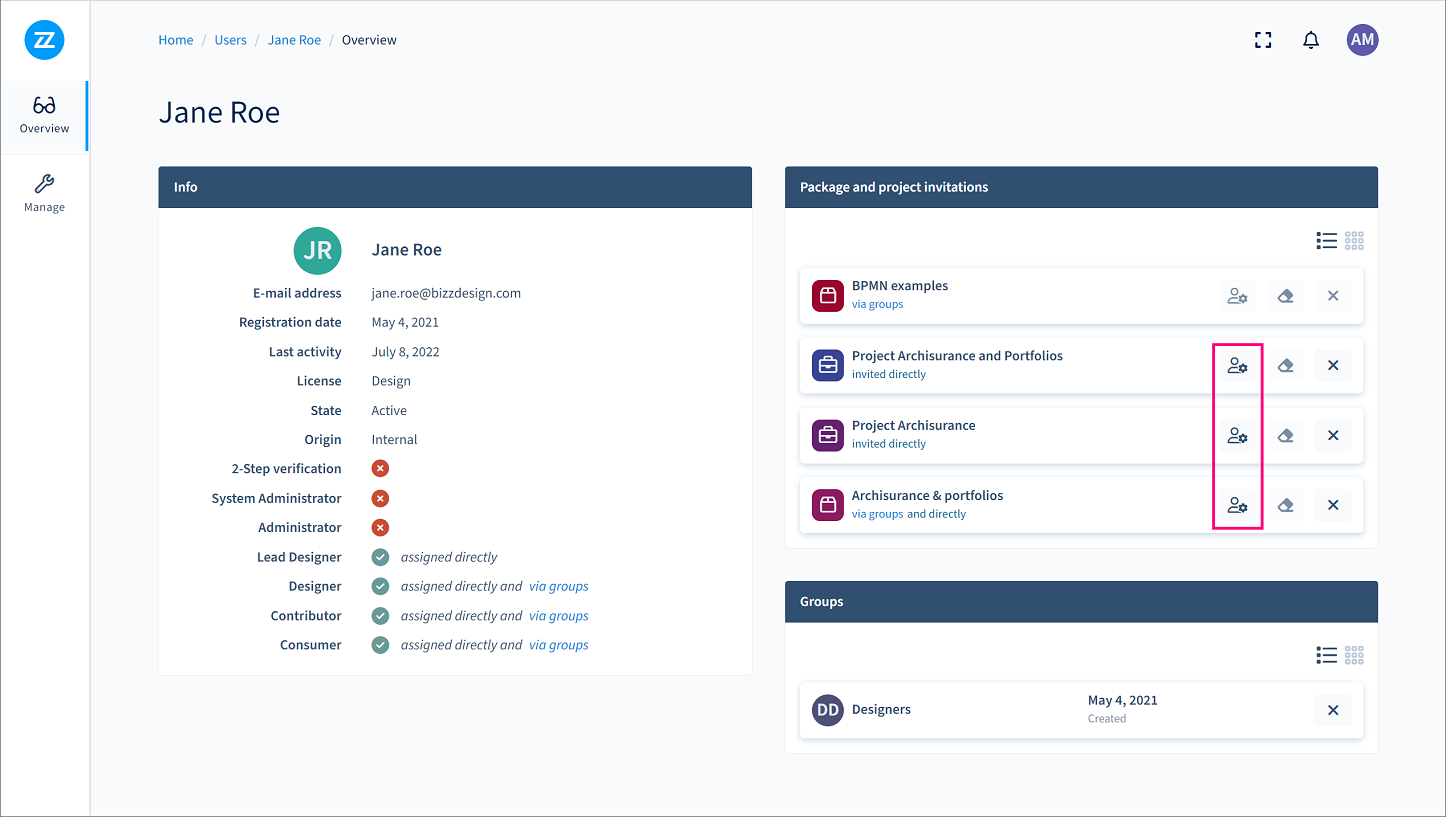Remove Project Archisurance and Portfolios with X
The width and height of the screenshot is (1446, 817).
pyautogui.click(x=1333, y=366)
